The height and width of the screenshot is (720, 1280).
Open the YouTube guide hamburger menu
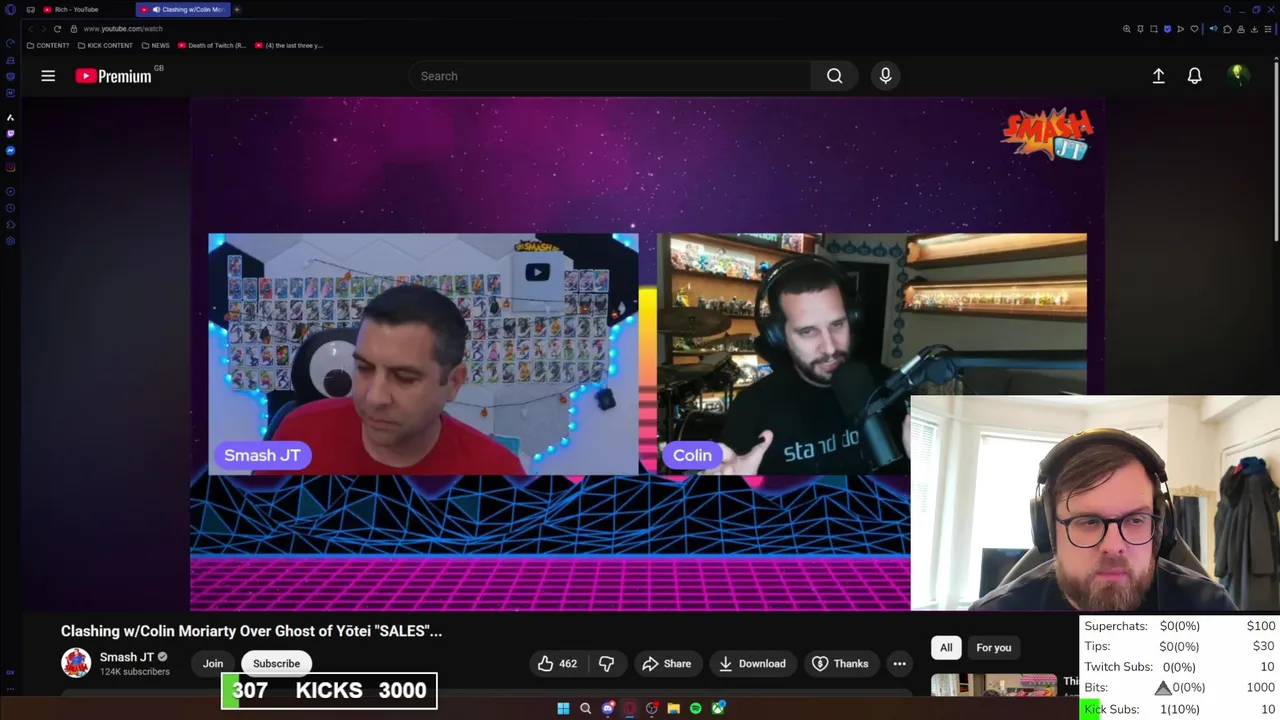pyautogui.click(x=48, y=76)
